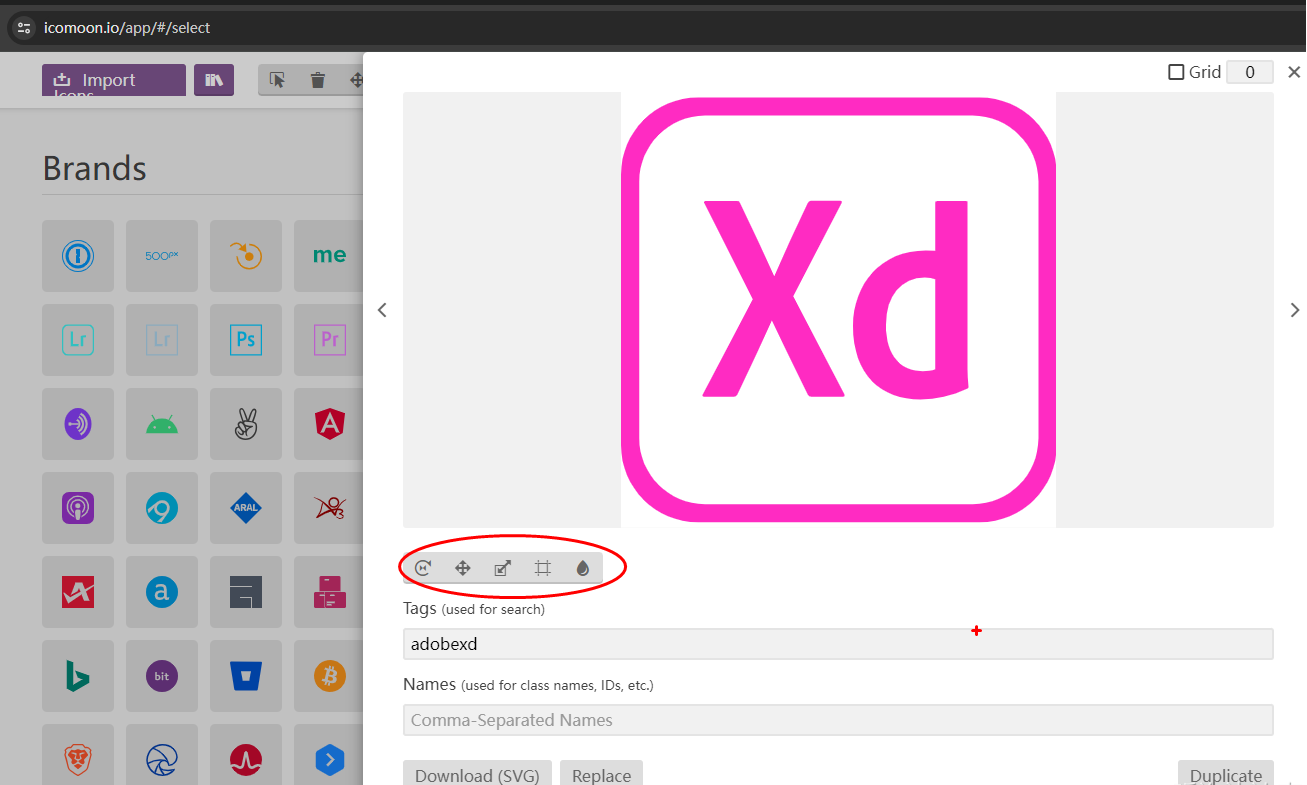Image resolution: width=1307 pixels, height=785 pixels.
Task: Select the peace hand brand icon
Action: coord(246,424)
